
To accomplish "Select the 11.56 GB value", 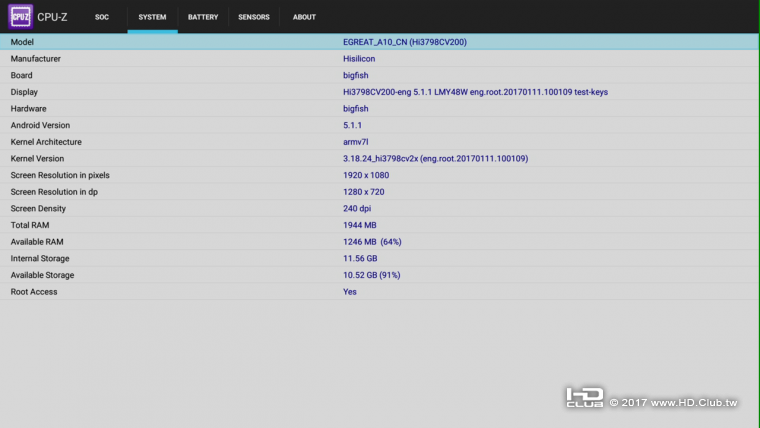I will 360,258.
